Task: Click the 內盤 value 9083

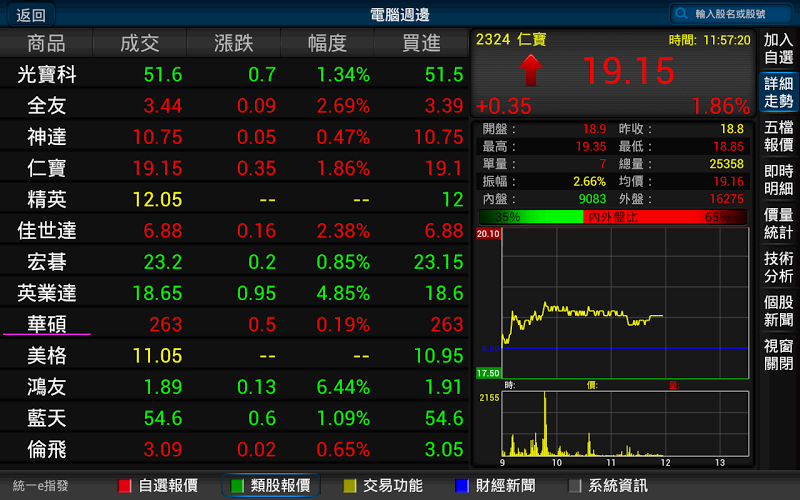Action: tap(592, 198)
